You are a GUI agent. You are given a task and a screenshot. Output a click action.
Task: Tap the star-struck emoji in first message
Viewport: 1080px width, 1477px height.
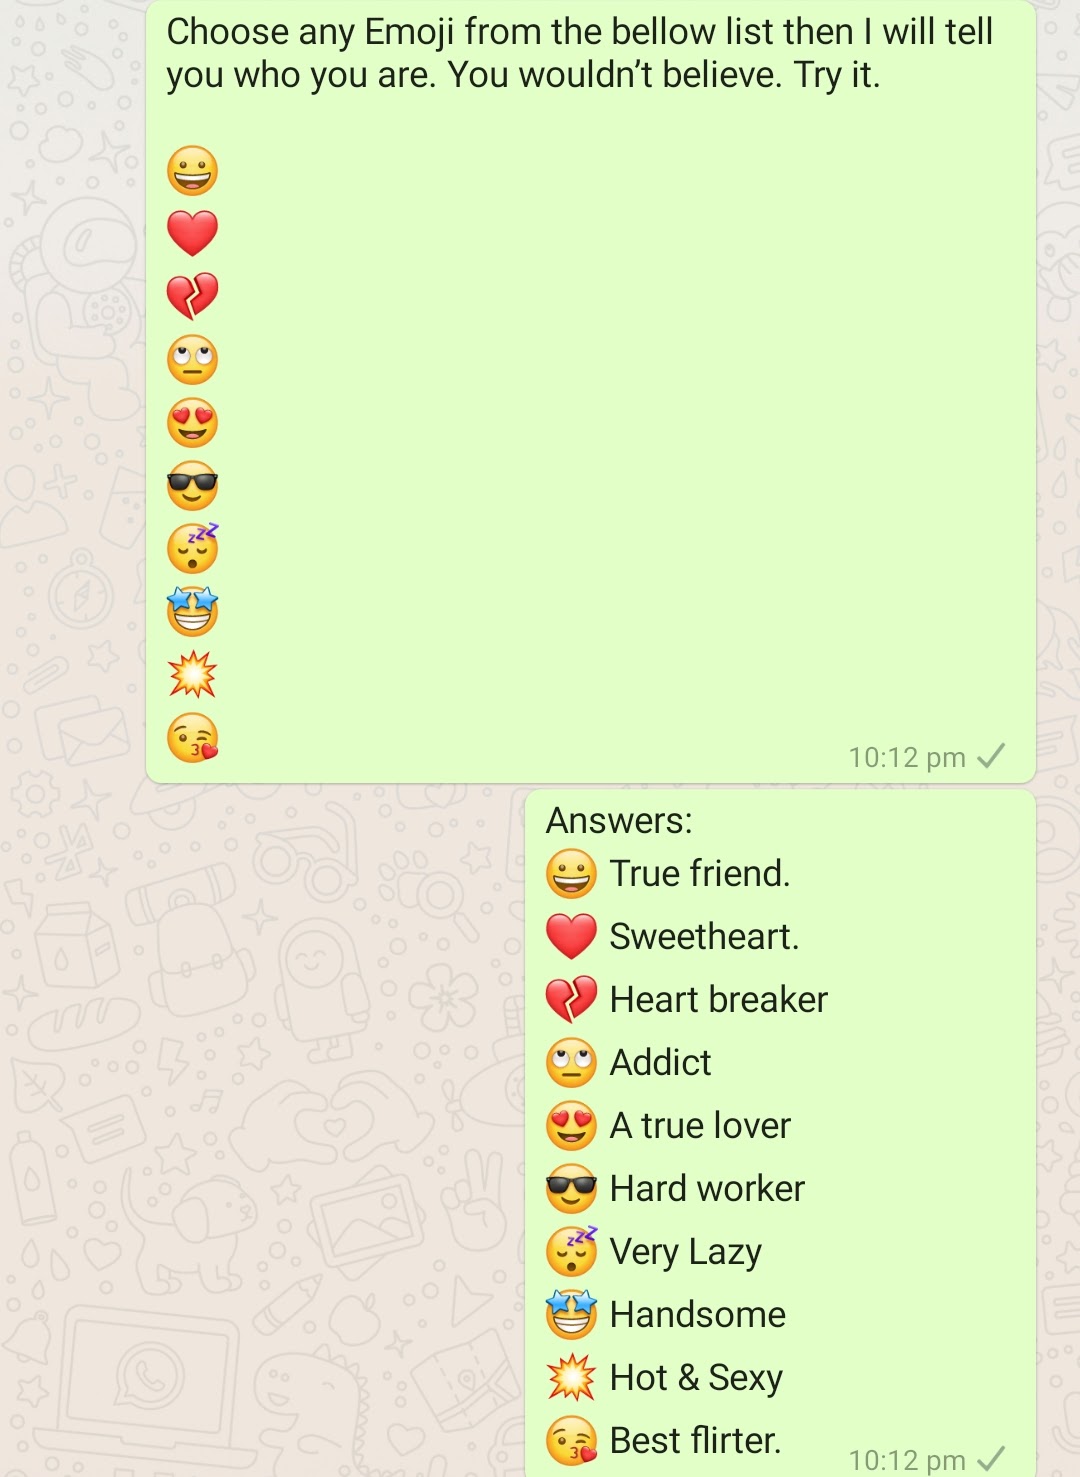coord(192,612)
